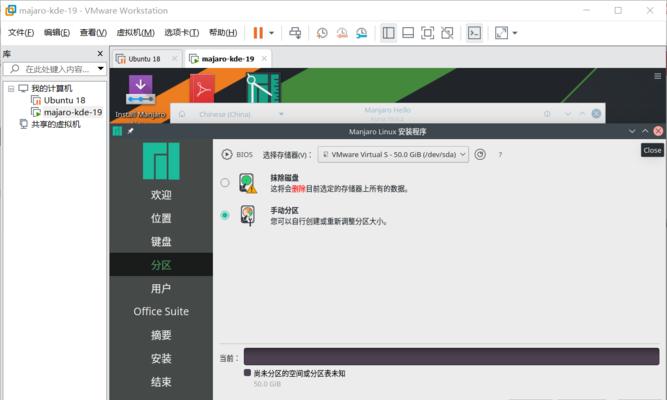
Task: Pin the installer window
Action: click(x=131, y=131)
